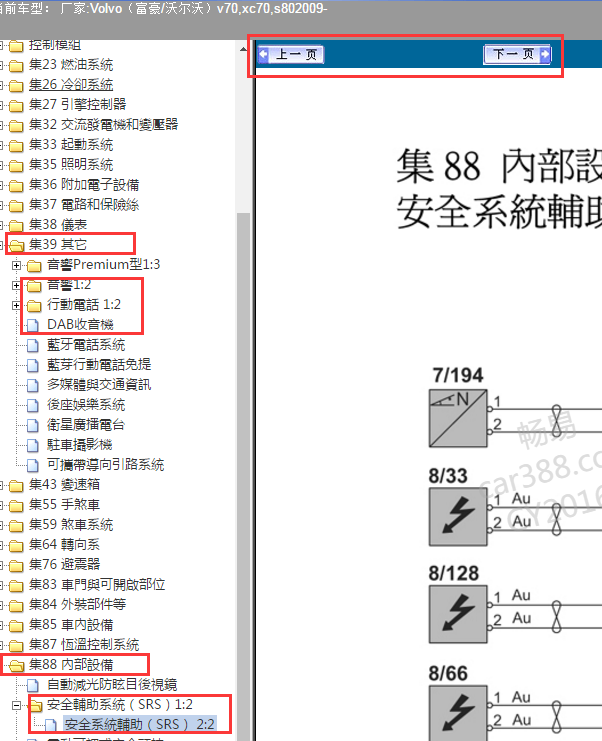Click the document icon of 衛星廣播電台
602x741 pixels.
(x=33, y=426)
